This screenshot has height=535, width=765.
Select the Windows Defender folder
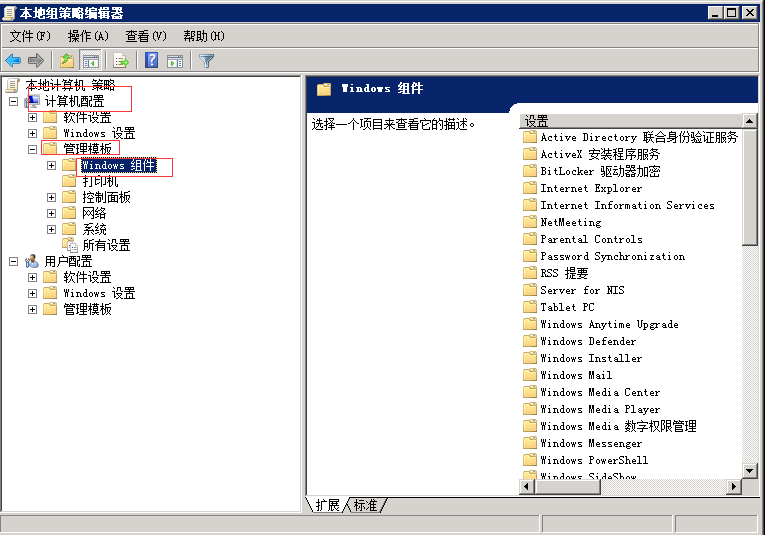[x=587, y=341]
